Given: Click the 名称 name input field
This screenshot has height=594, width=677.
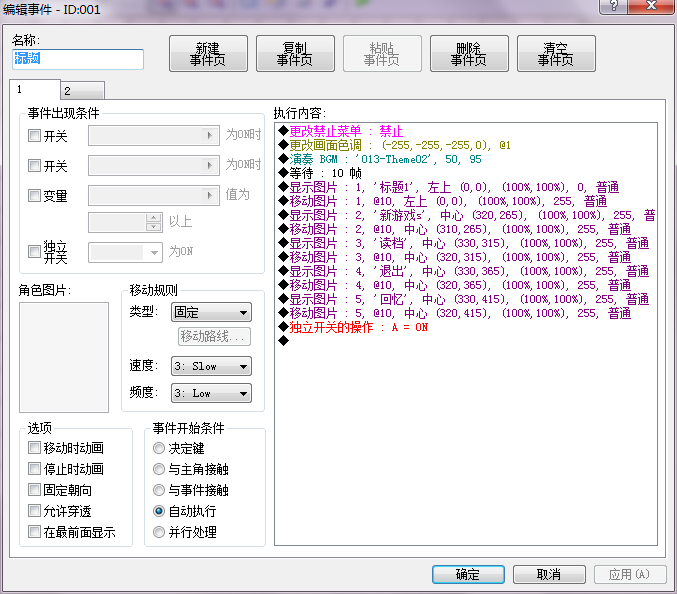Looking at the screenshot, I should [x=78, y=59].
